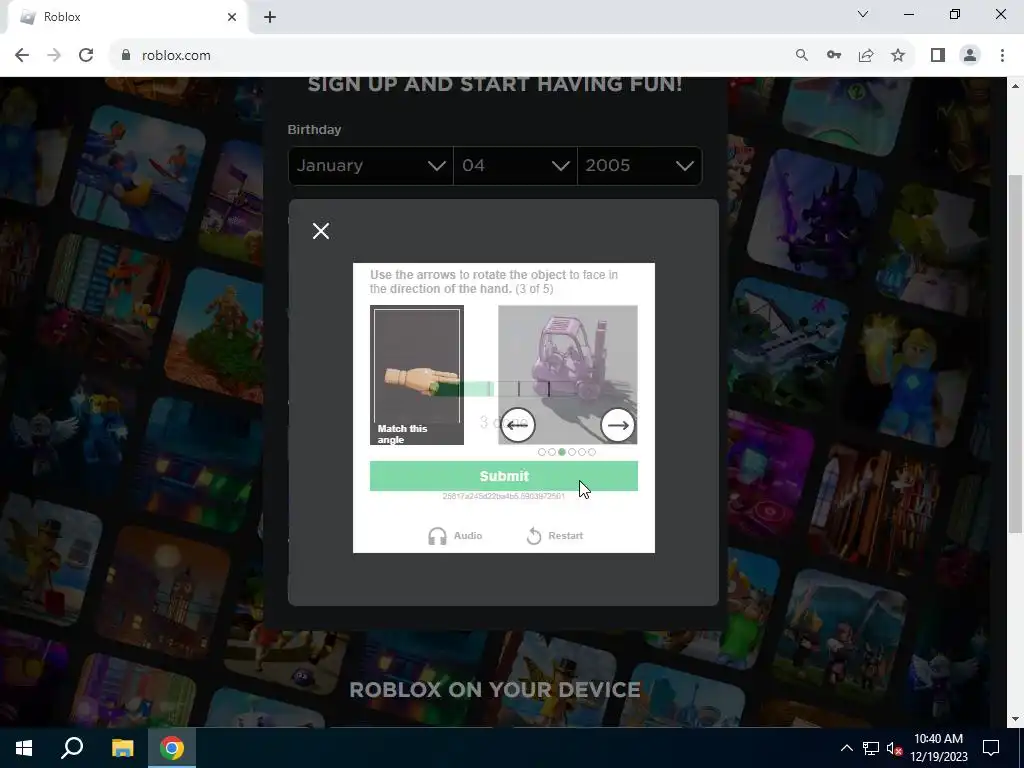
Task: Go back in browser history
Action: (22, 56)
